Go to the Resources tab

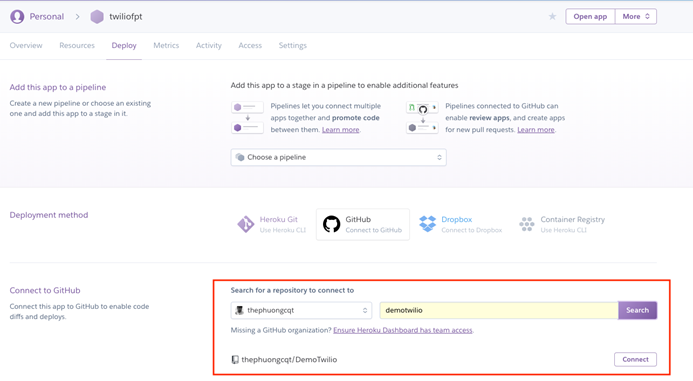77,45
